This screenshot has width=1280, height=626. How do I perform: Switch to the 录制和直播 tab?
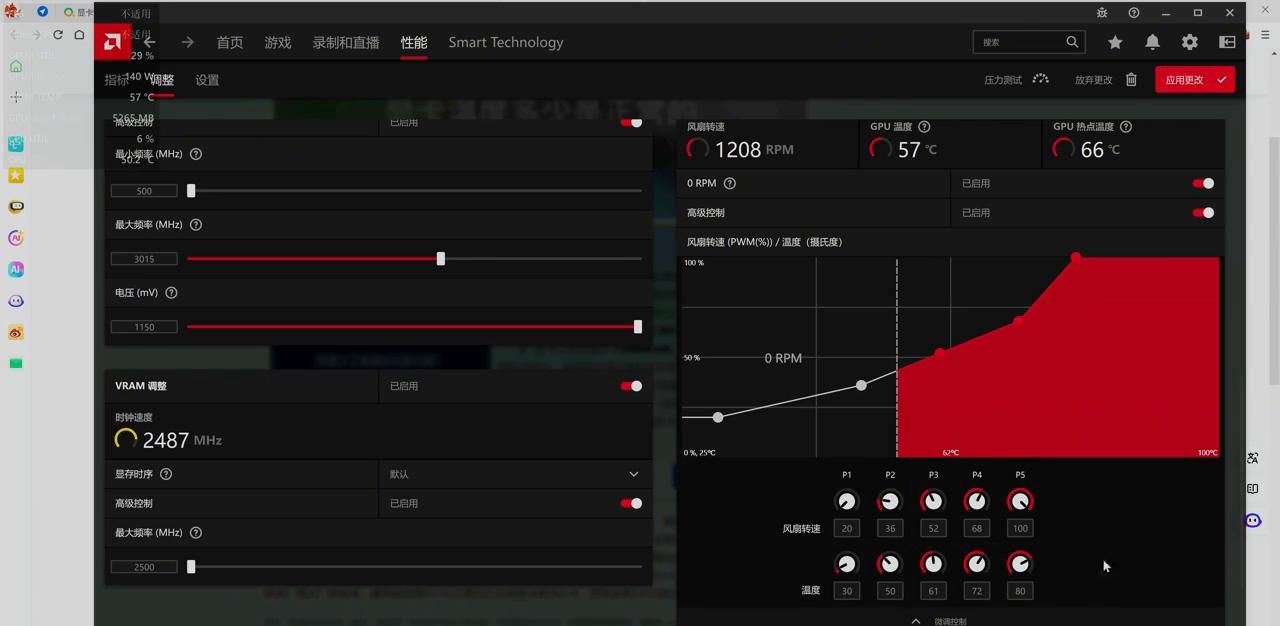tap(346, 42)
